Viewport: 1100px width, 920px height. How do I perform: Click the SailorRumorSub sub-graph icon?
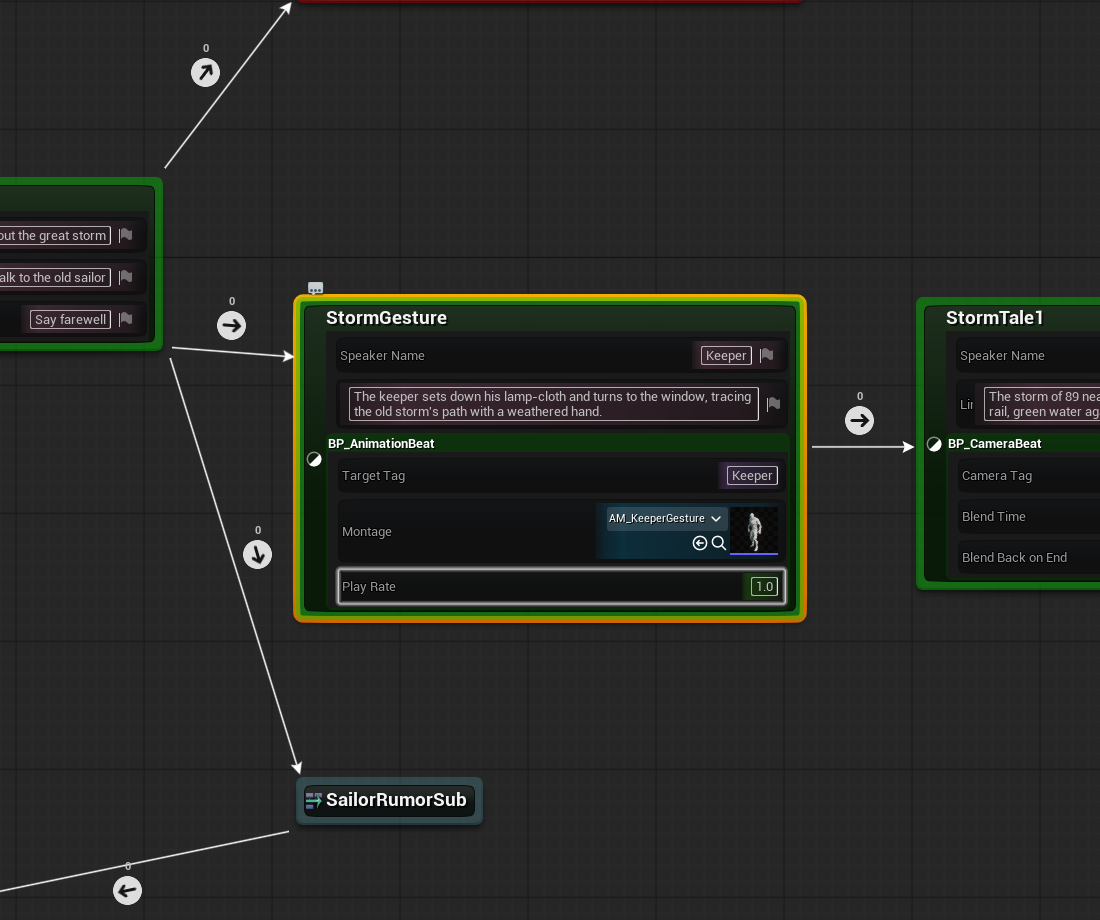(314, 800)
